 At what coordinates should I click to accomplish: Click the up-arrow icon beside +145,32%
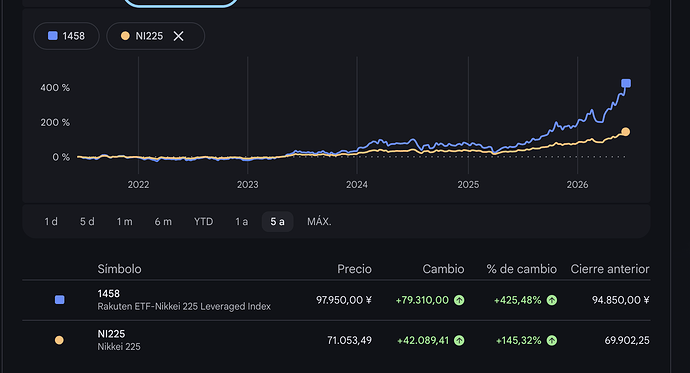[552, 340]
